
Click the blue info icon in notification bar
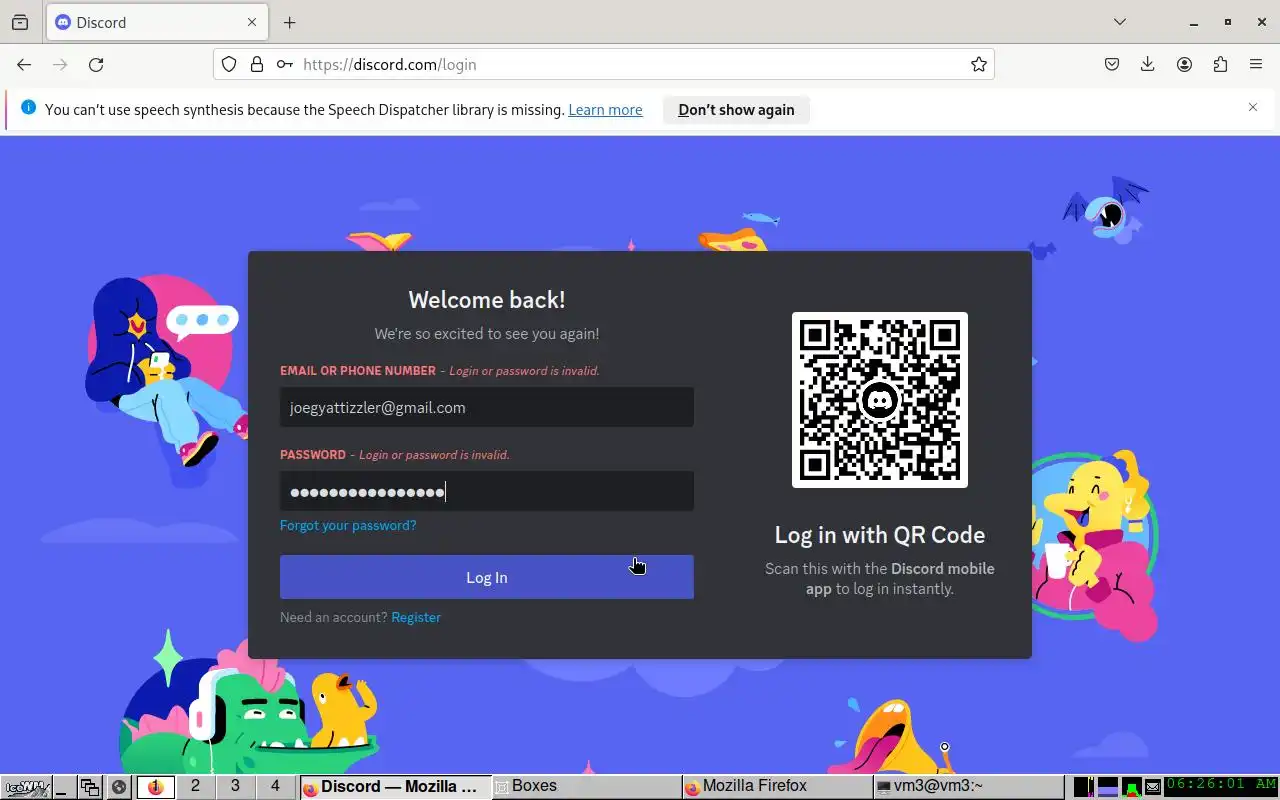pyautogui.click(x=28, y=108)
